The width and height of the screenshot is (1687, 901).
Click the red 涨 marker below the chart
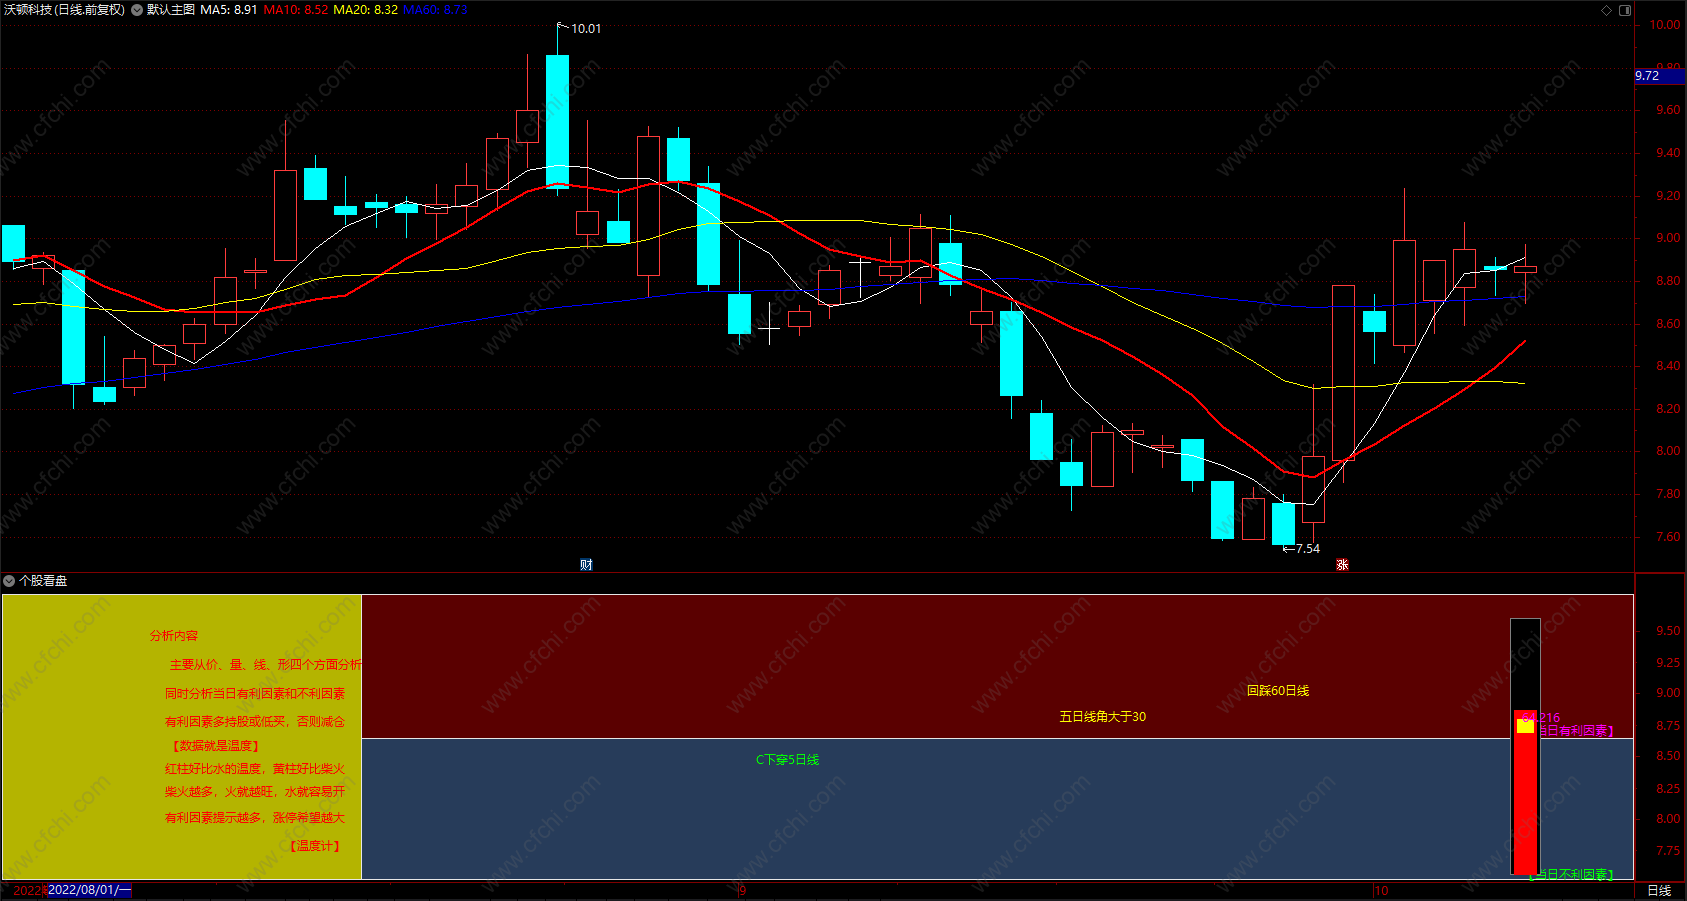click(x=1342, y=565)
